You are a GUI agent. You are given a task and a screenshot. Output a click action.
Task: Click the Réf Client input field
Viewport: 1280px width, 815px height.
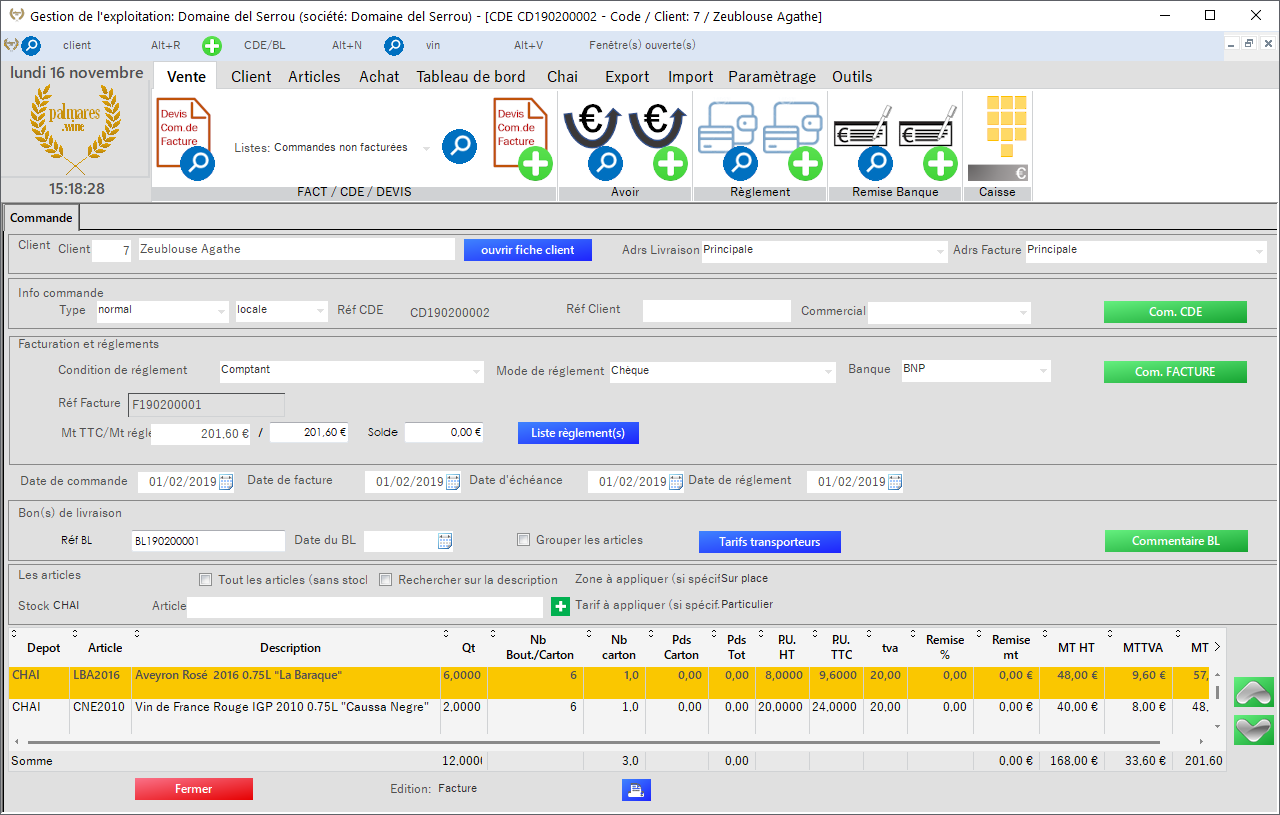(716, 311)
